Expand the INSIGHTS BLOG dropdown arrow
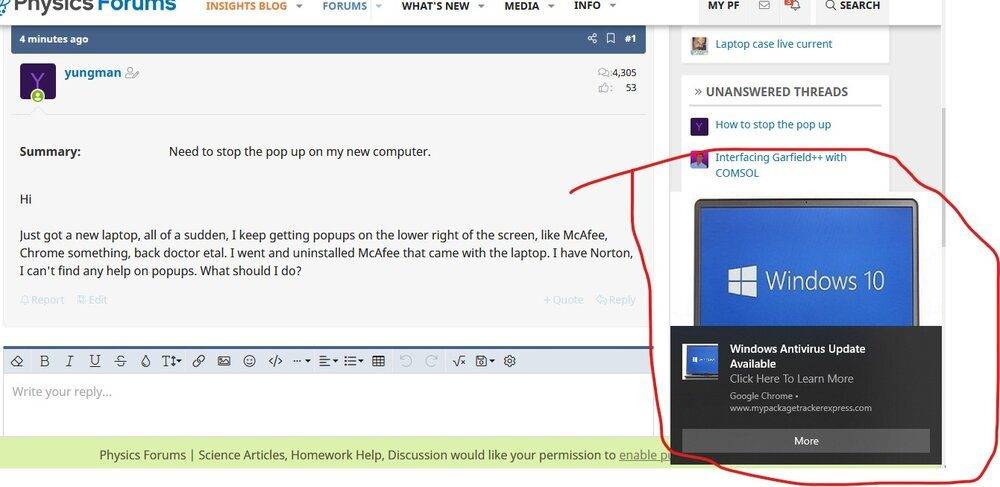 (299, 6)
